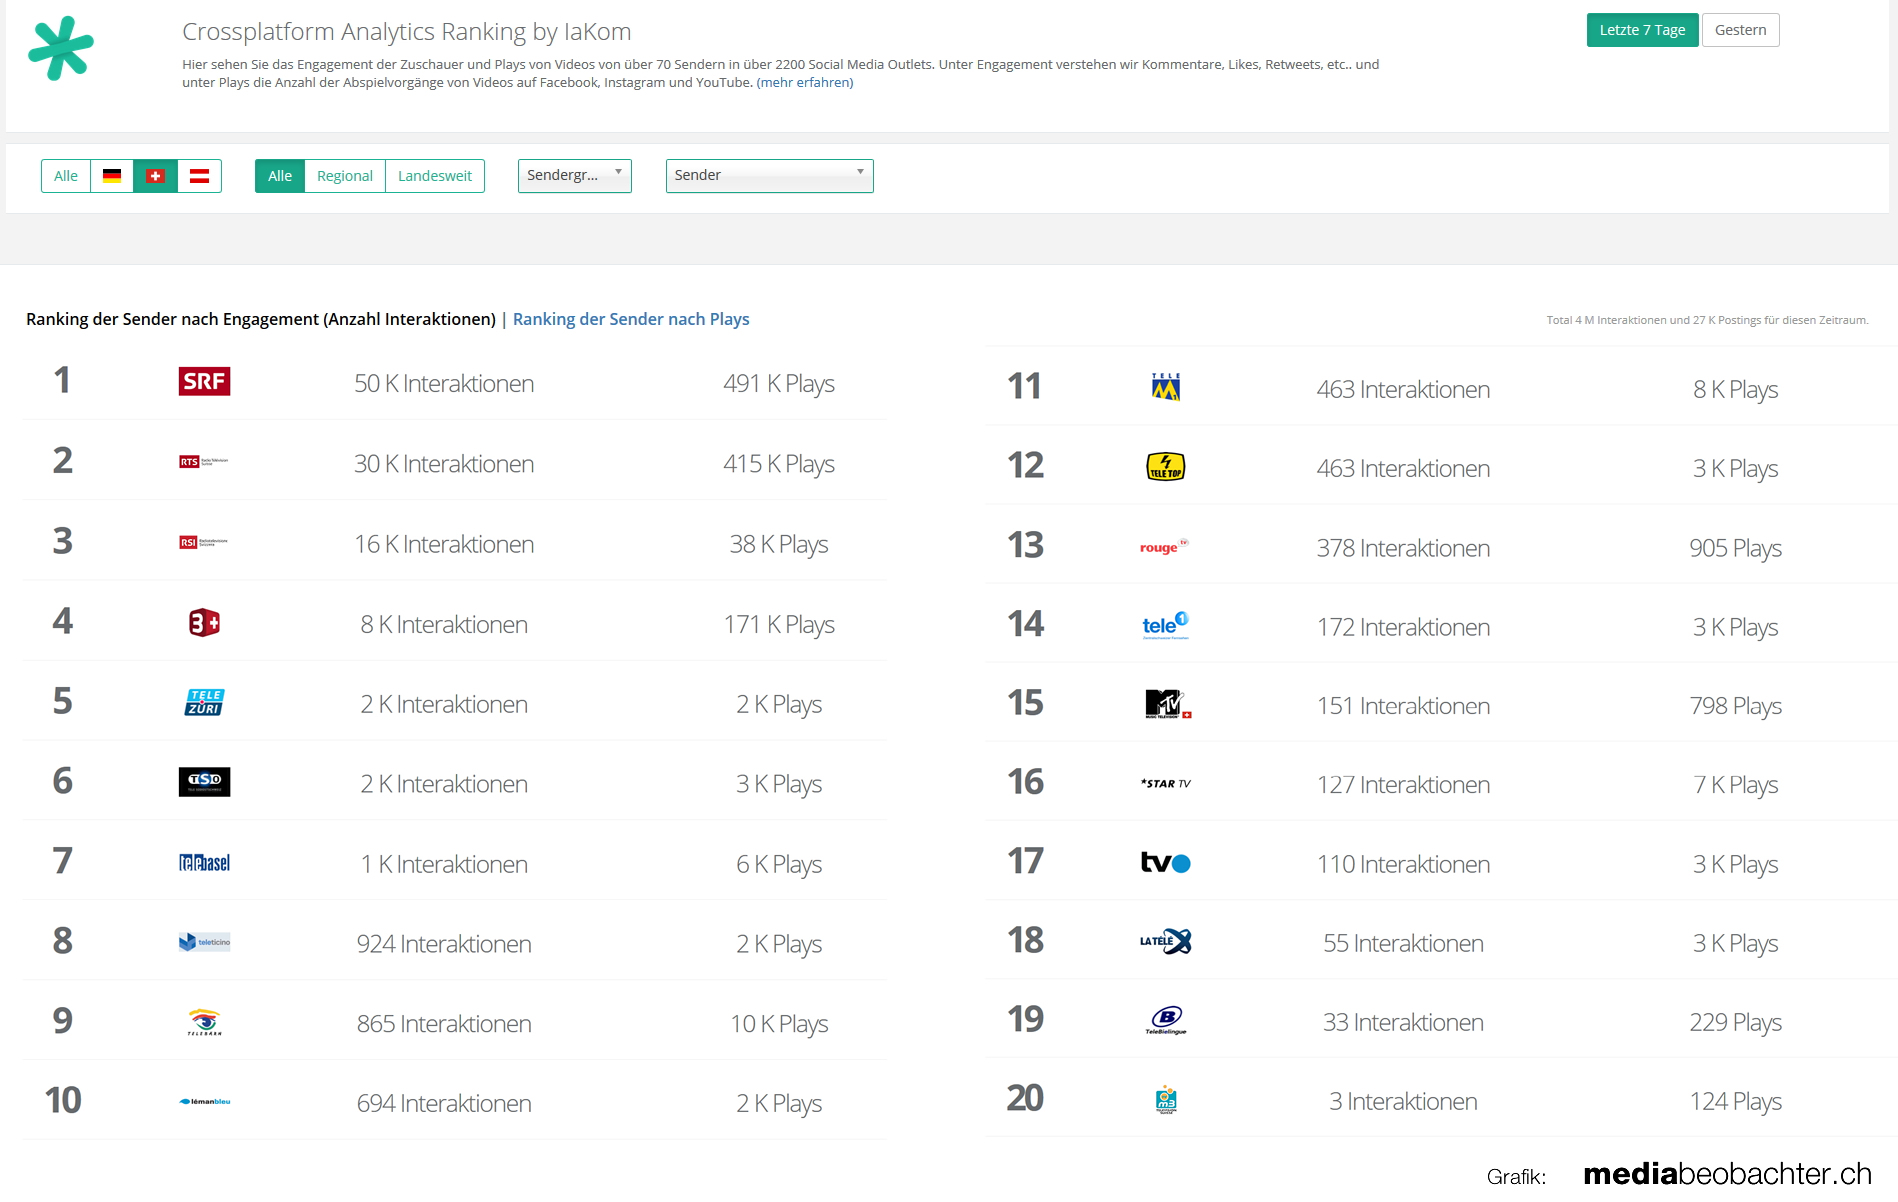Image resolution: width=1898 pixels, height=1202 pixels.
Task: Open Ranking der Sender nach Plays
Action: coord(631,319)
